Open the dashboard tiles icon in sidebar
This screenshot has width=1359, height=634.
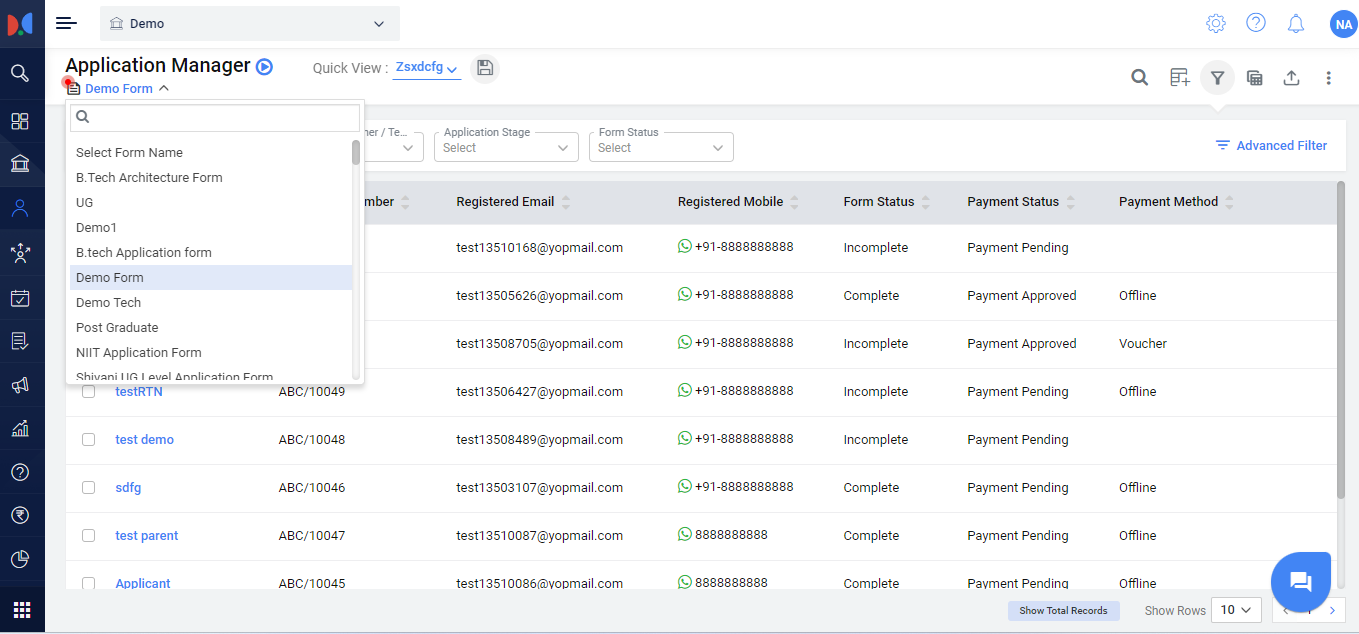(x=20, y=121)
